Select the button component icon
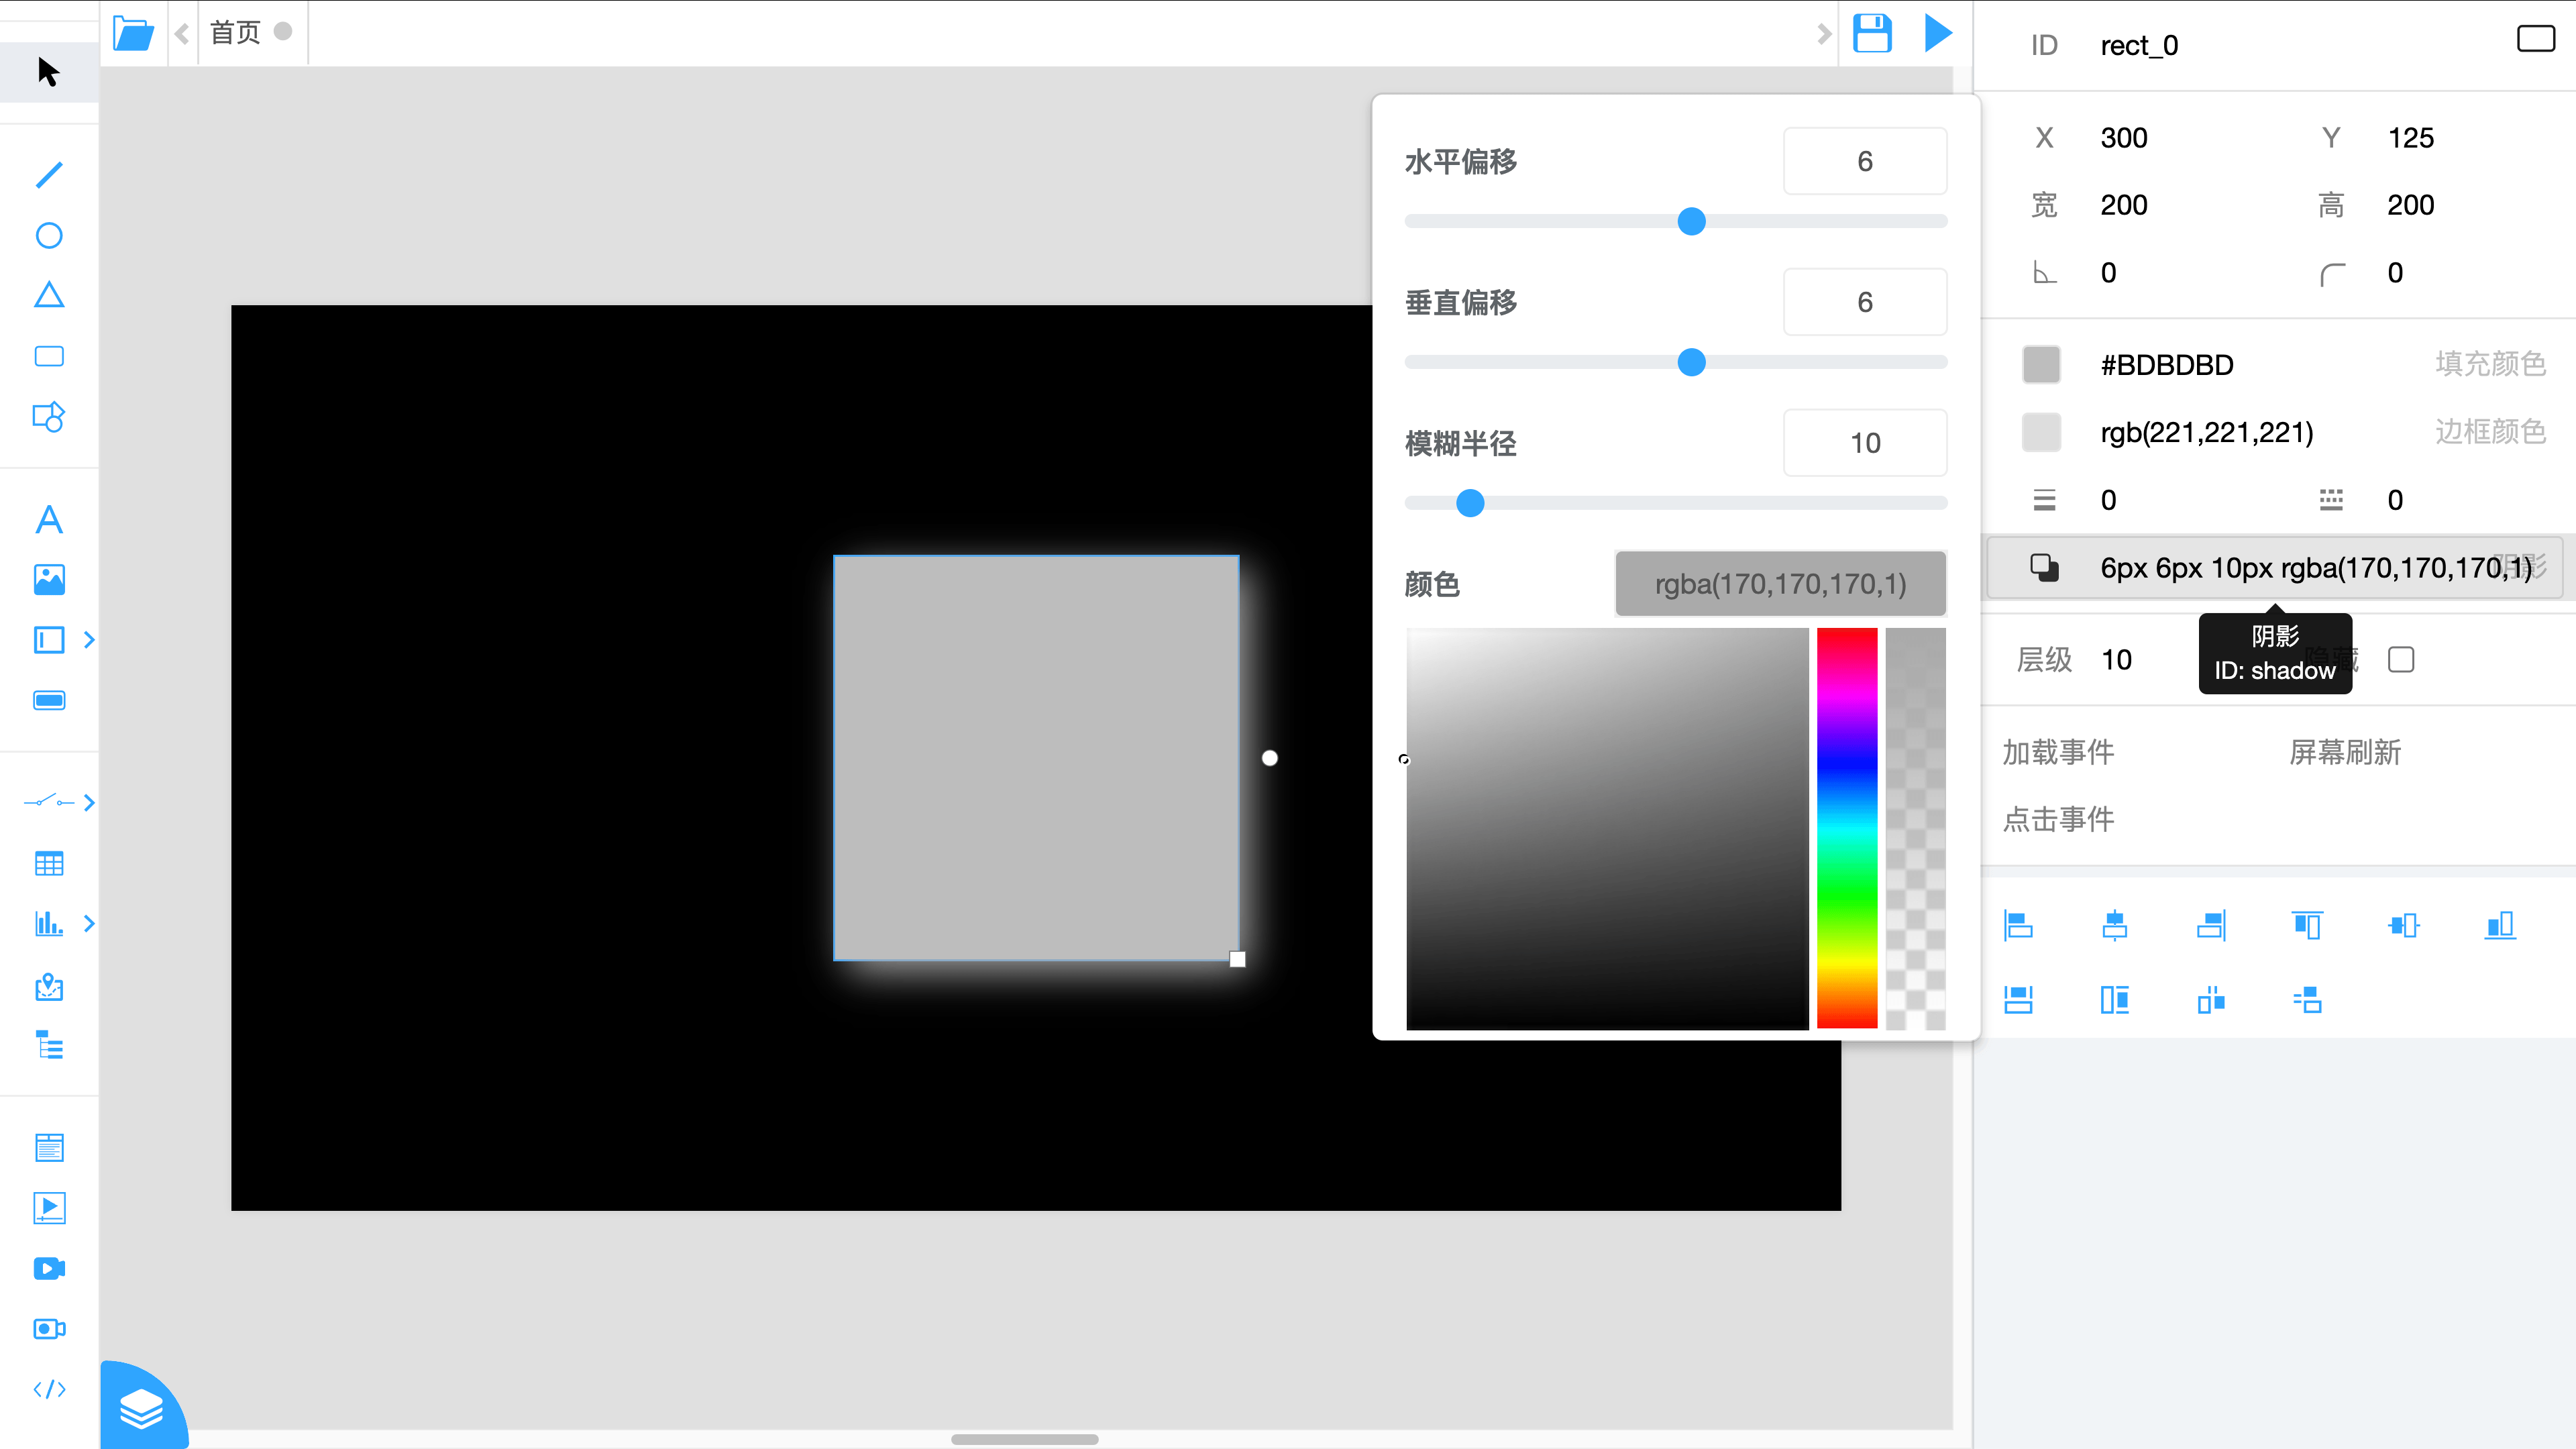Image resolution: width=2576 pixels, height=1449 pixels. [49, 700]
